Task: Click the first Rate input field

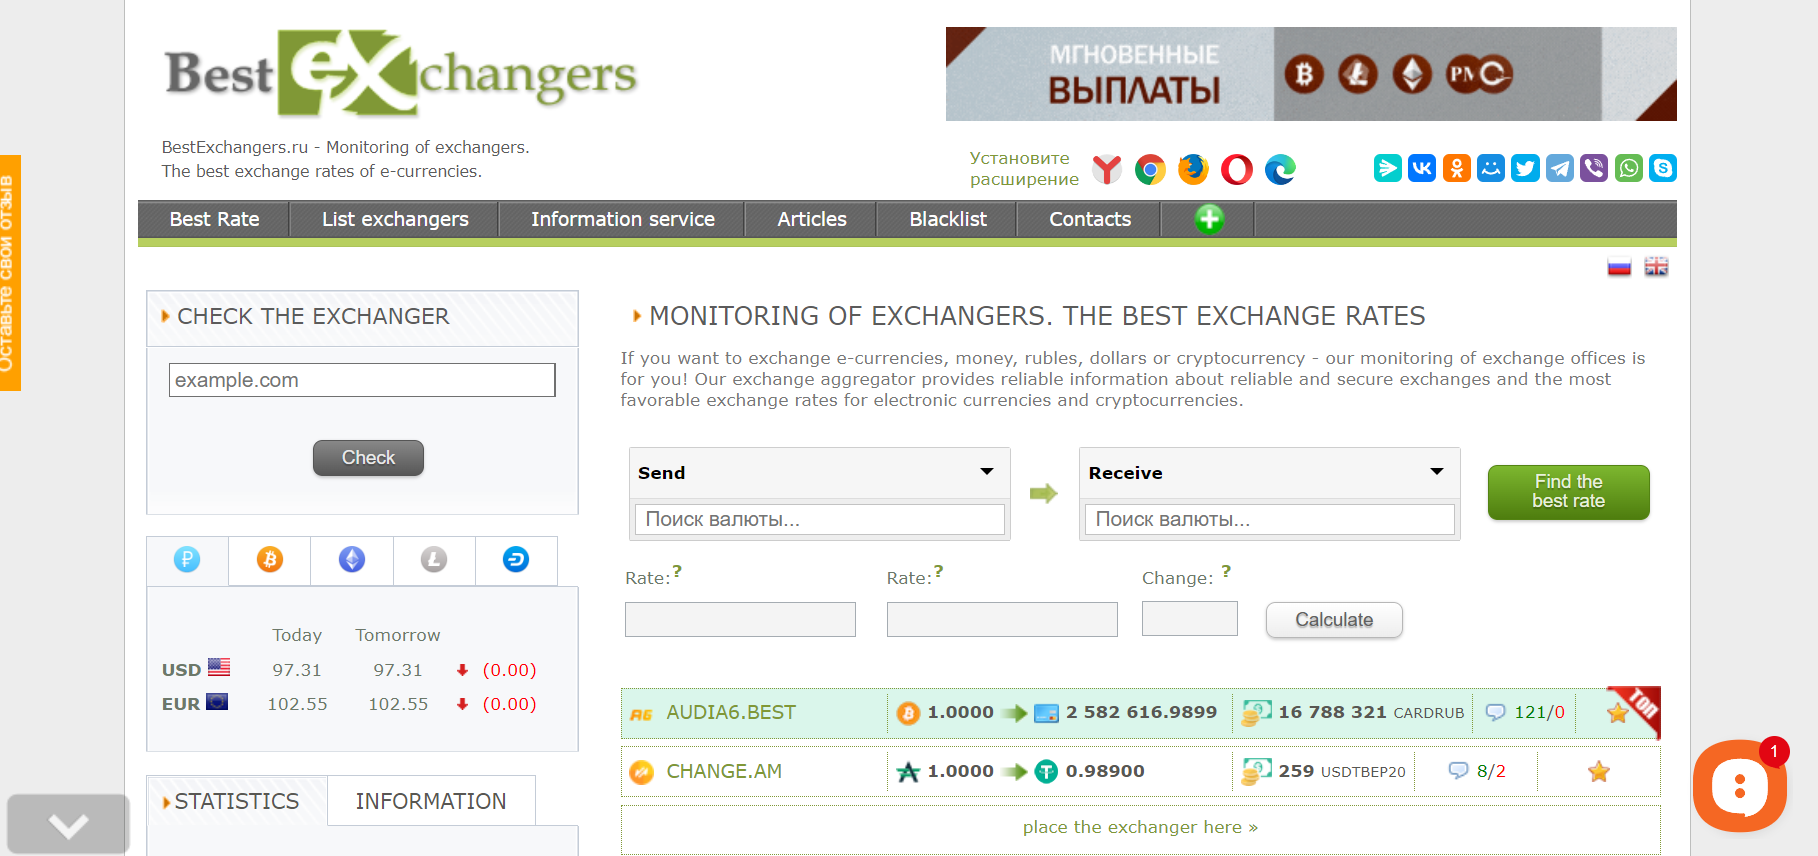Action: [x=740, y=619]
